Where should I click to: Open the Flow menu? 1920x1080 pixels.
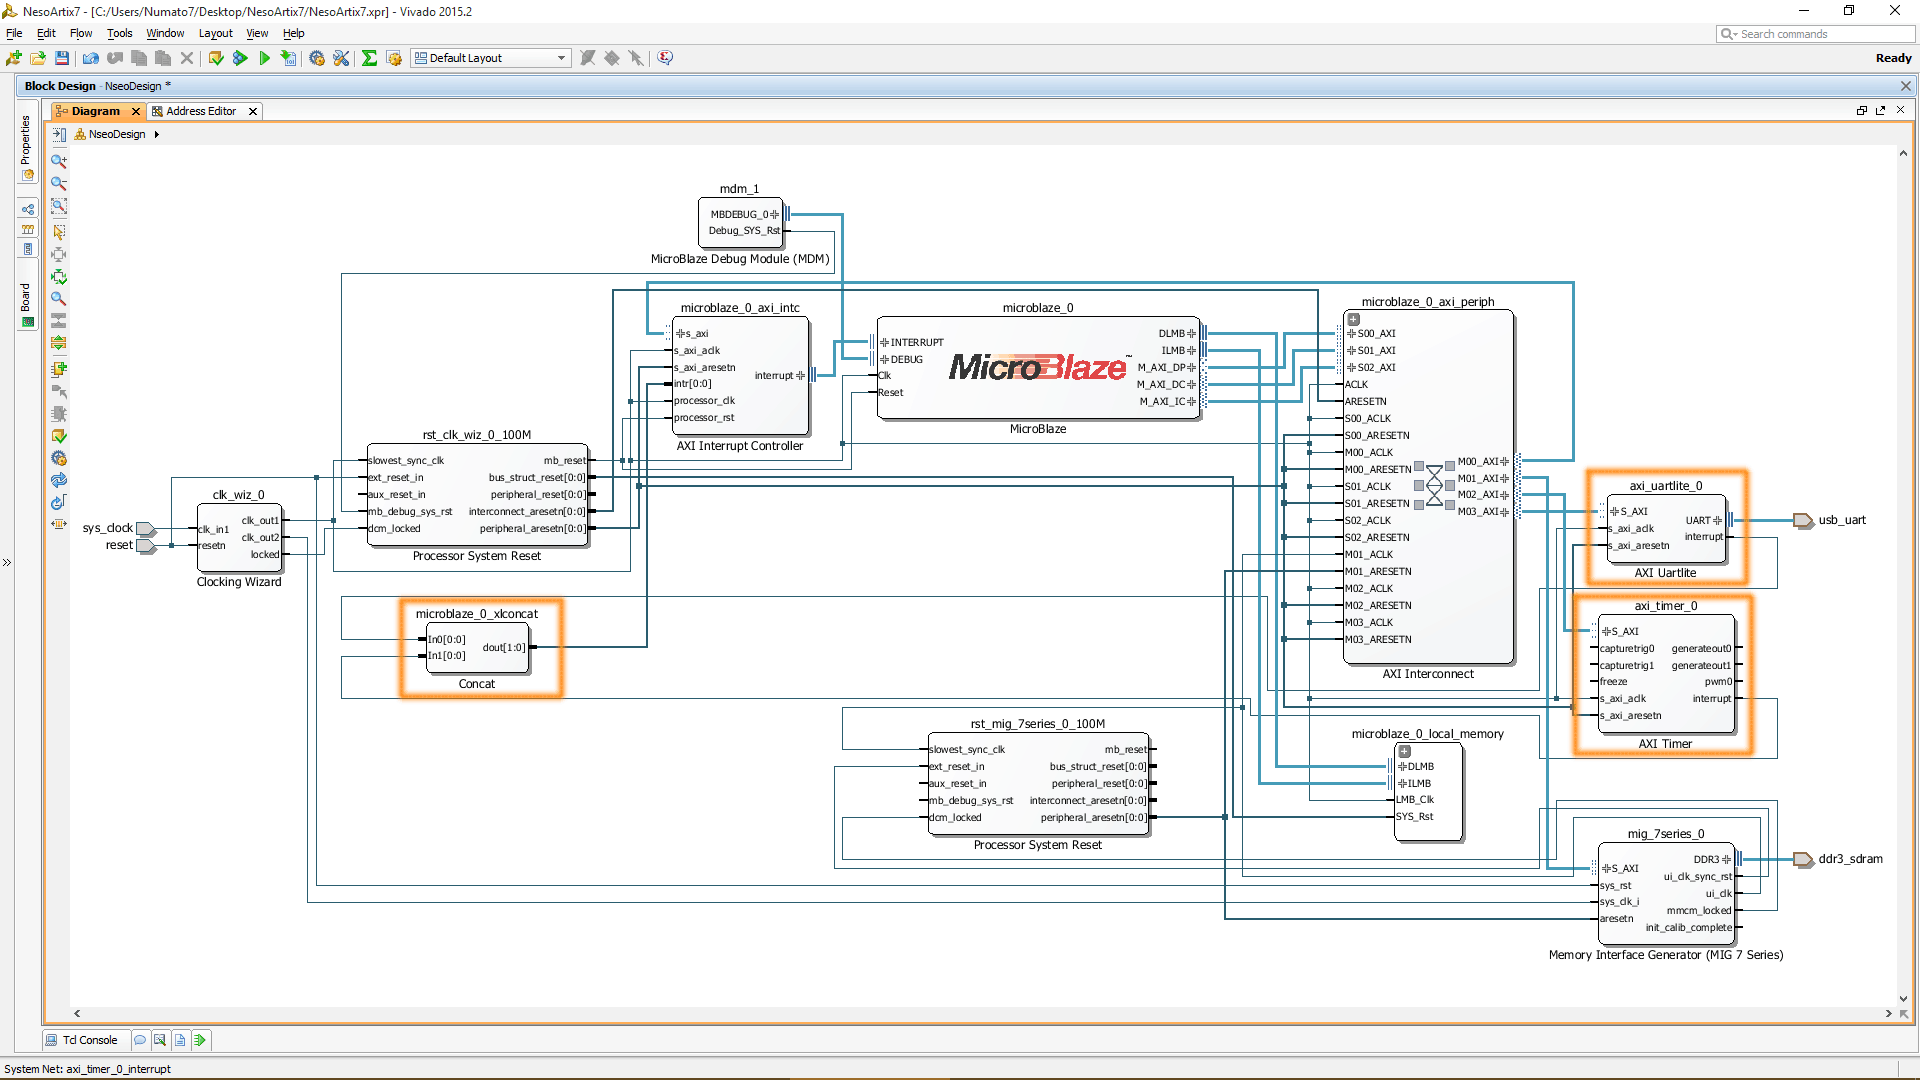pyautogui.click(x=80, y=33)
